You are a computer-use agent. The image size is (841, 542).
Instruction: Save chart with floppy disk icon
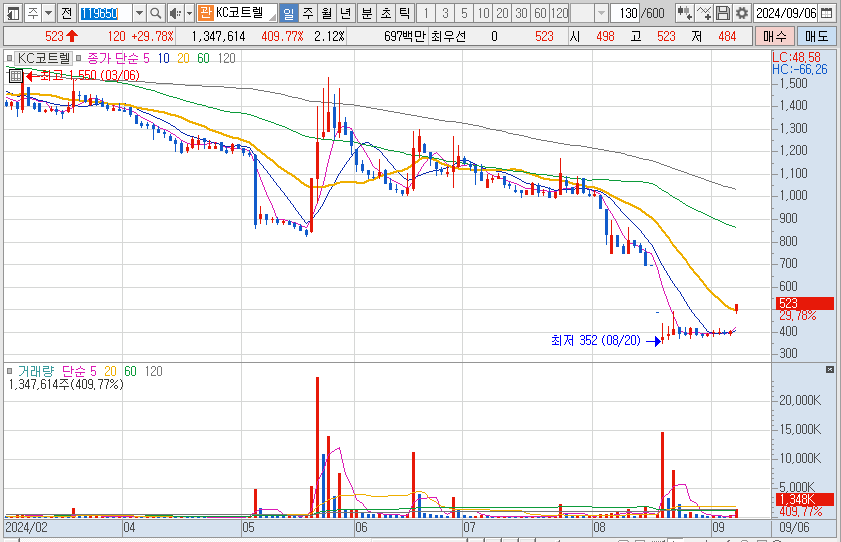pyautogui.click(x=722, y=13)
